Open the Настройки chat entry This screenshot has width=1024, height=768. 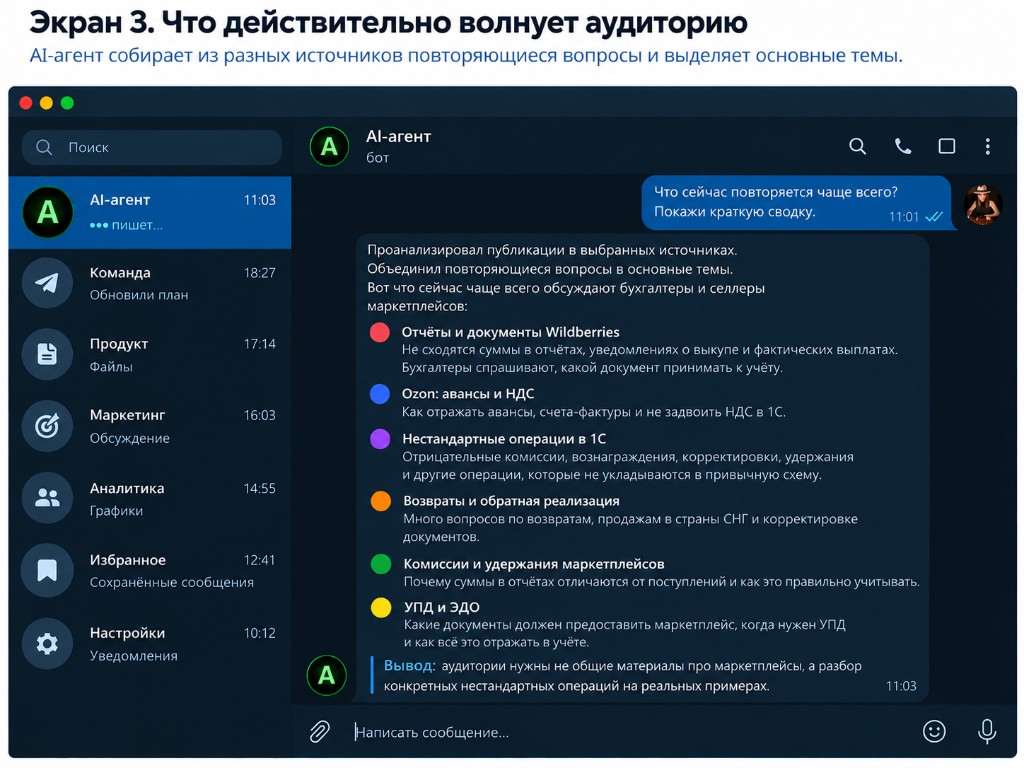click(150, 644)
